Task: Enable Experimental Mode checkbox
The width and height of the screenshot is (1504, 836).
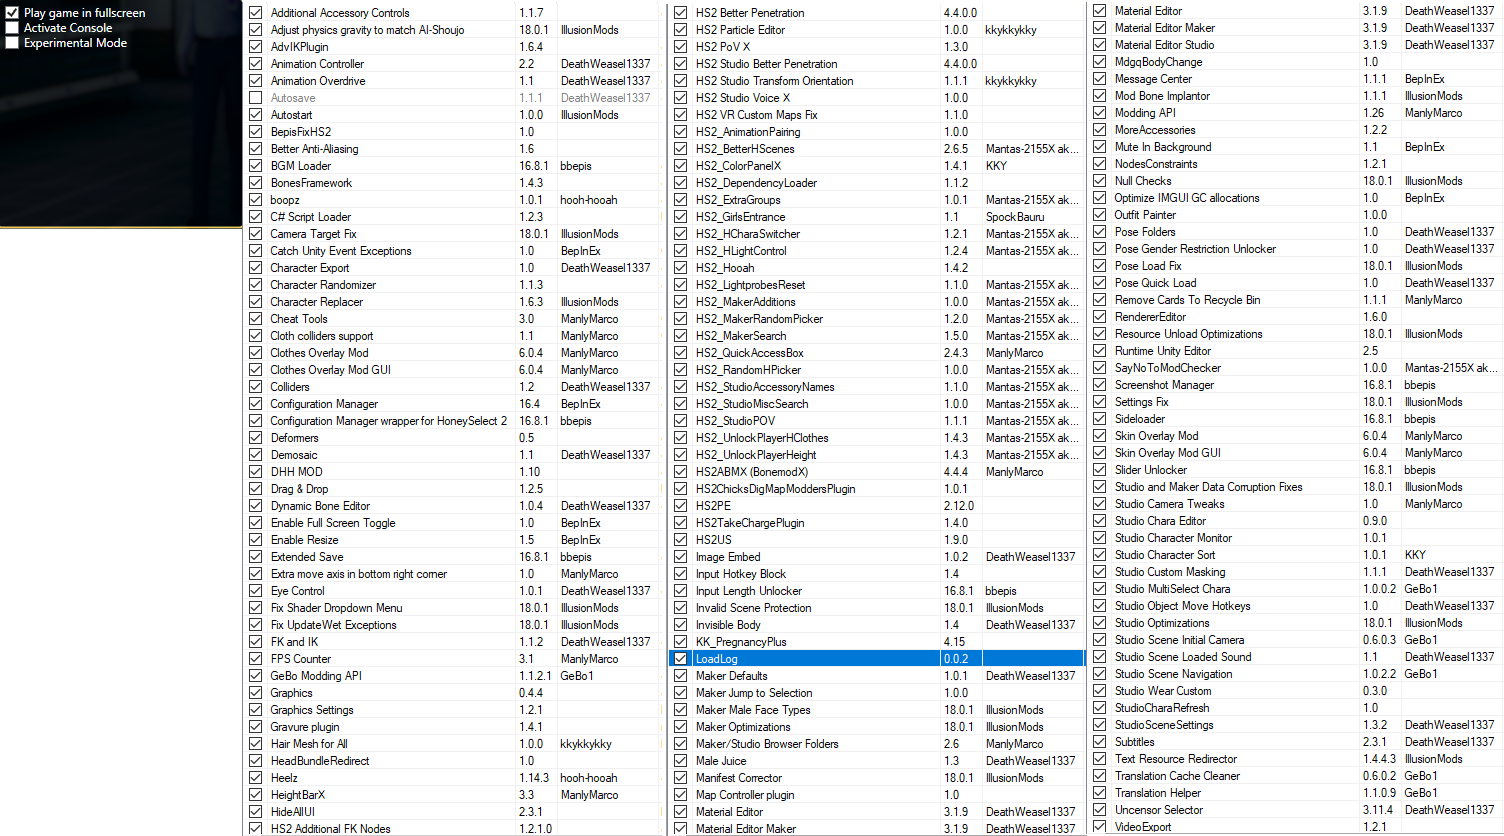Action: click(x=12, y=43)
